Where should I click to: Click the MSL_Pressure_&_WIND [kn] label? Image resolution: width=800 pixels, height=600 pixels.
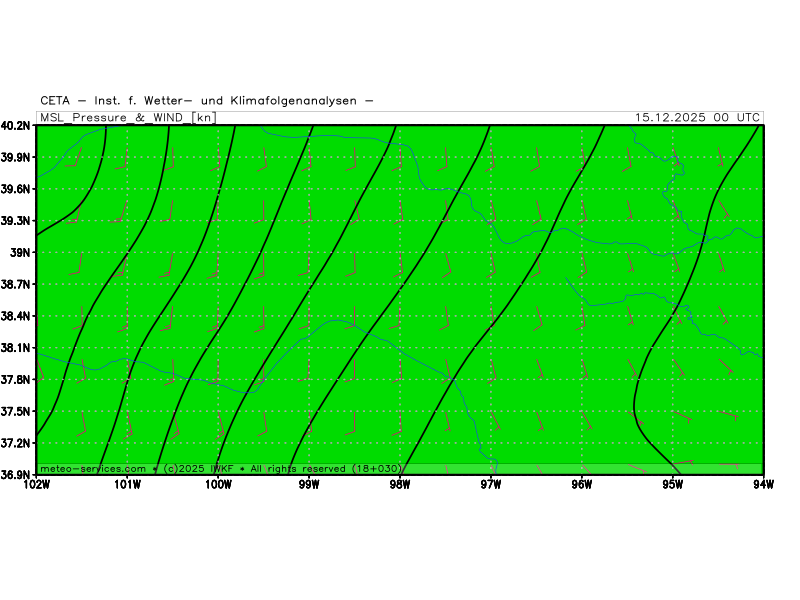126,117
